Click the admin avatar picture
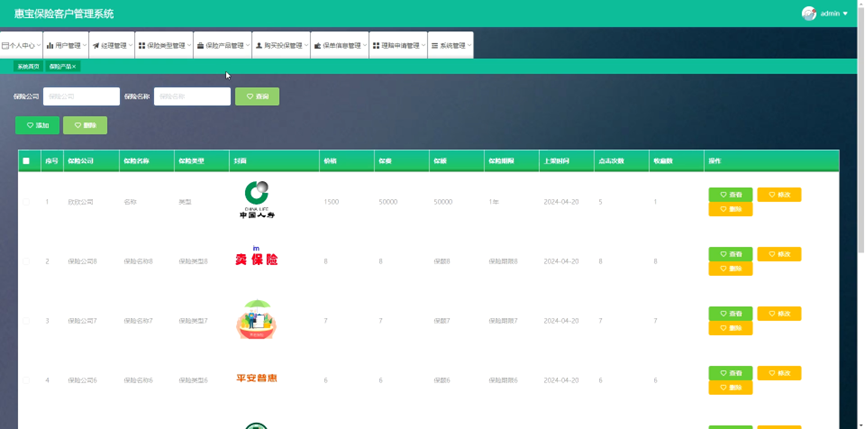The width and height of the screenshot is (865, 429). tap(809, 14)
